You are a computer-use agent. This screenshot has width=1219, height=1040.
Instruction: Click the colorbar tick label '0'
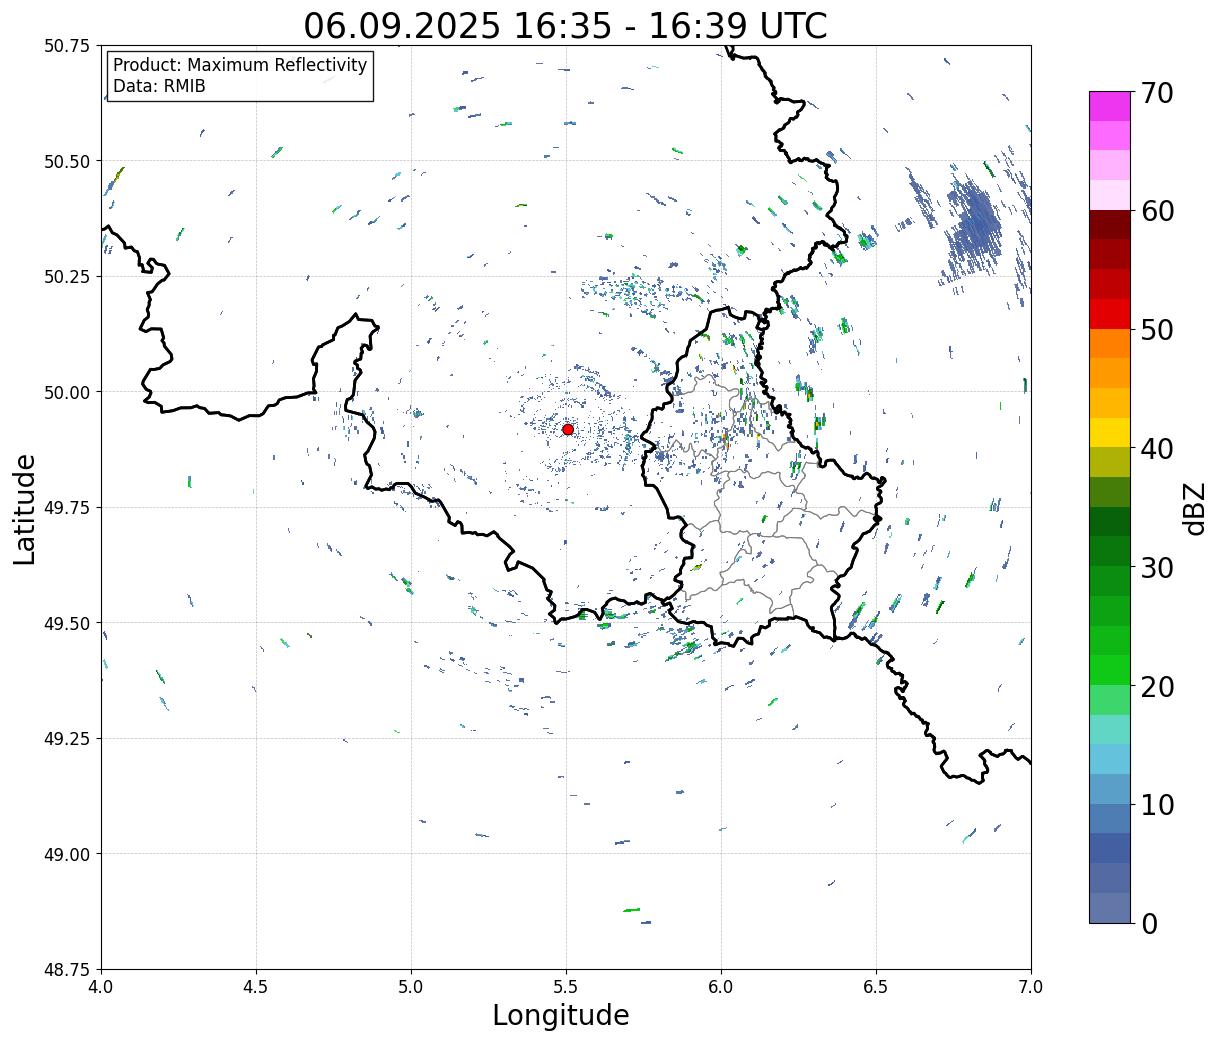[1148, 924]
